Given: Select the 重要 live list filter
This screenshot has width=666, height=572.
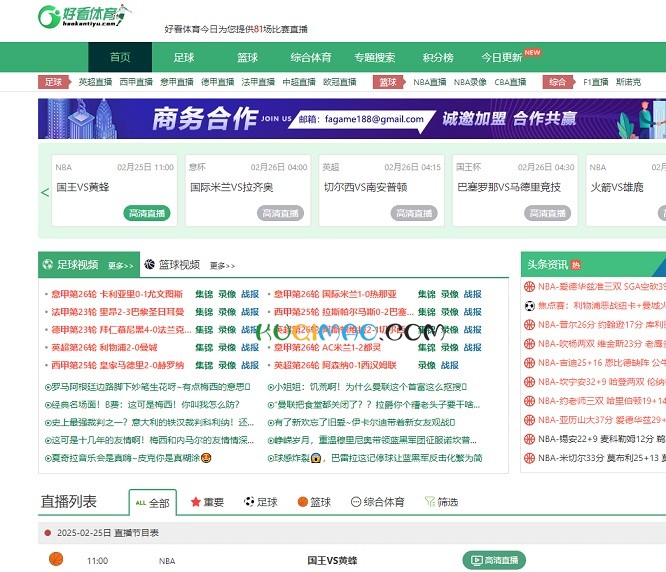Looking at the screenshot, I should pyautogui.click(x=208, y=502).
